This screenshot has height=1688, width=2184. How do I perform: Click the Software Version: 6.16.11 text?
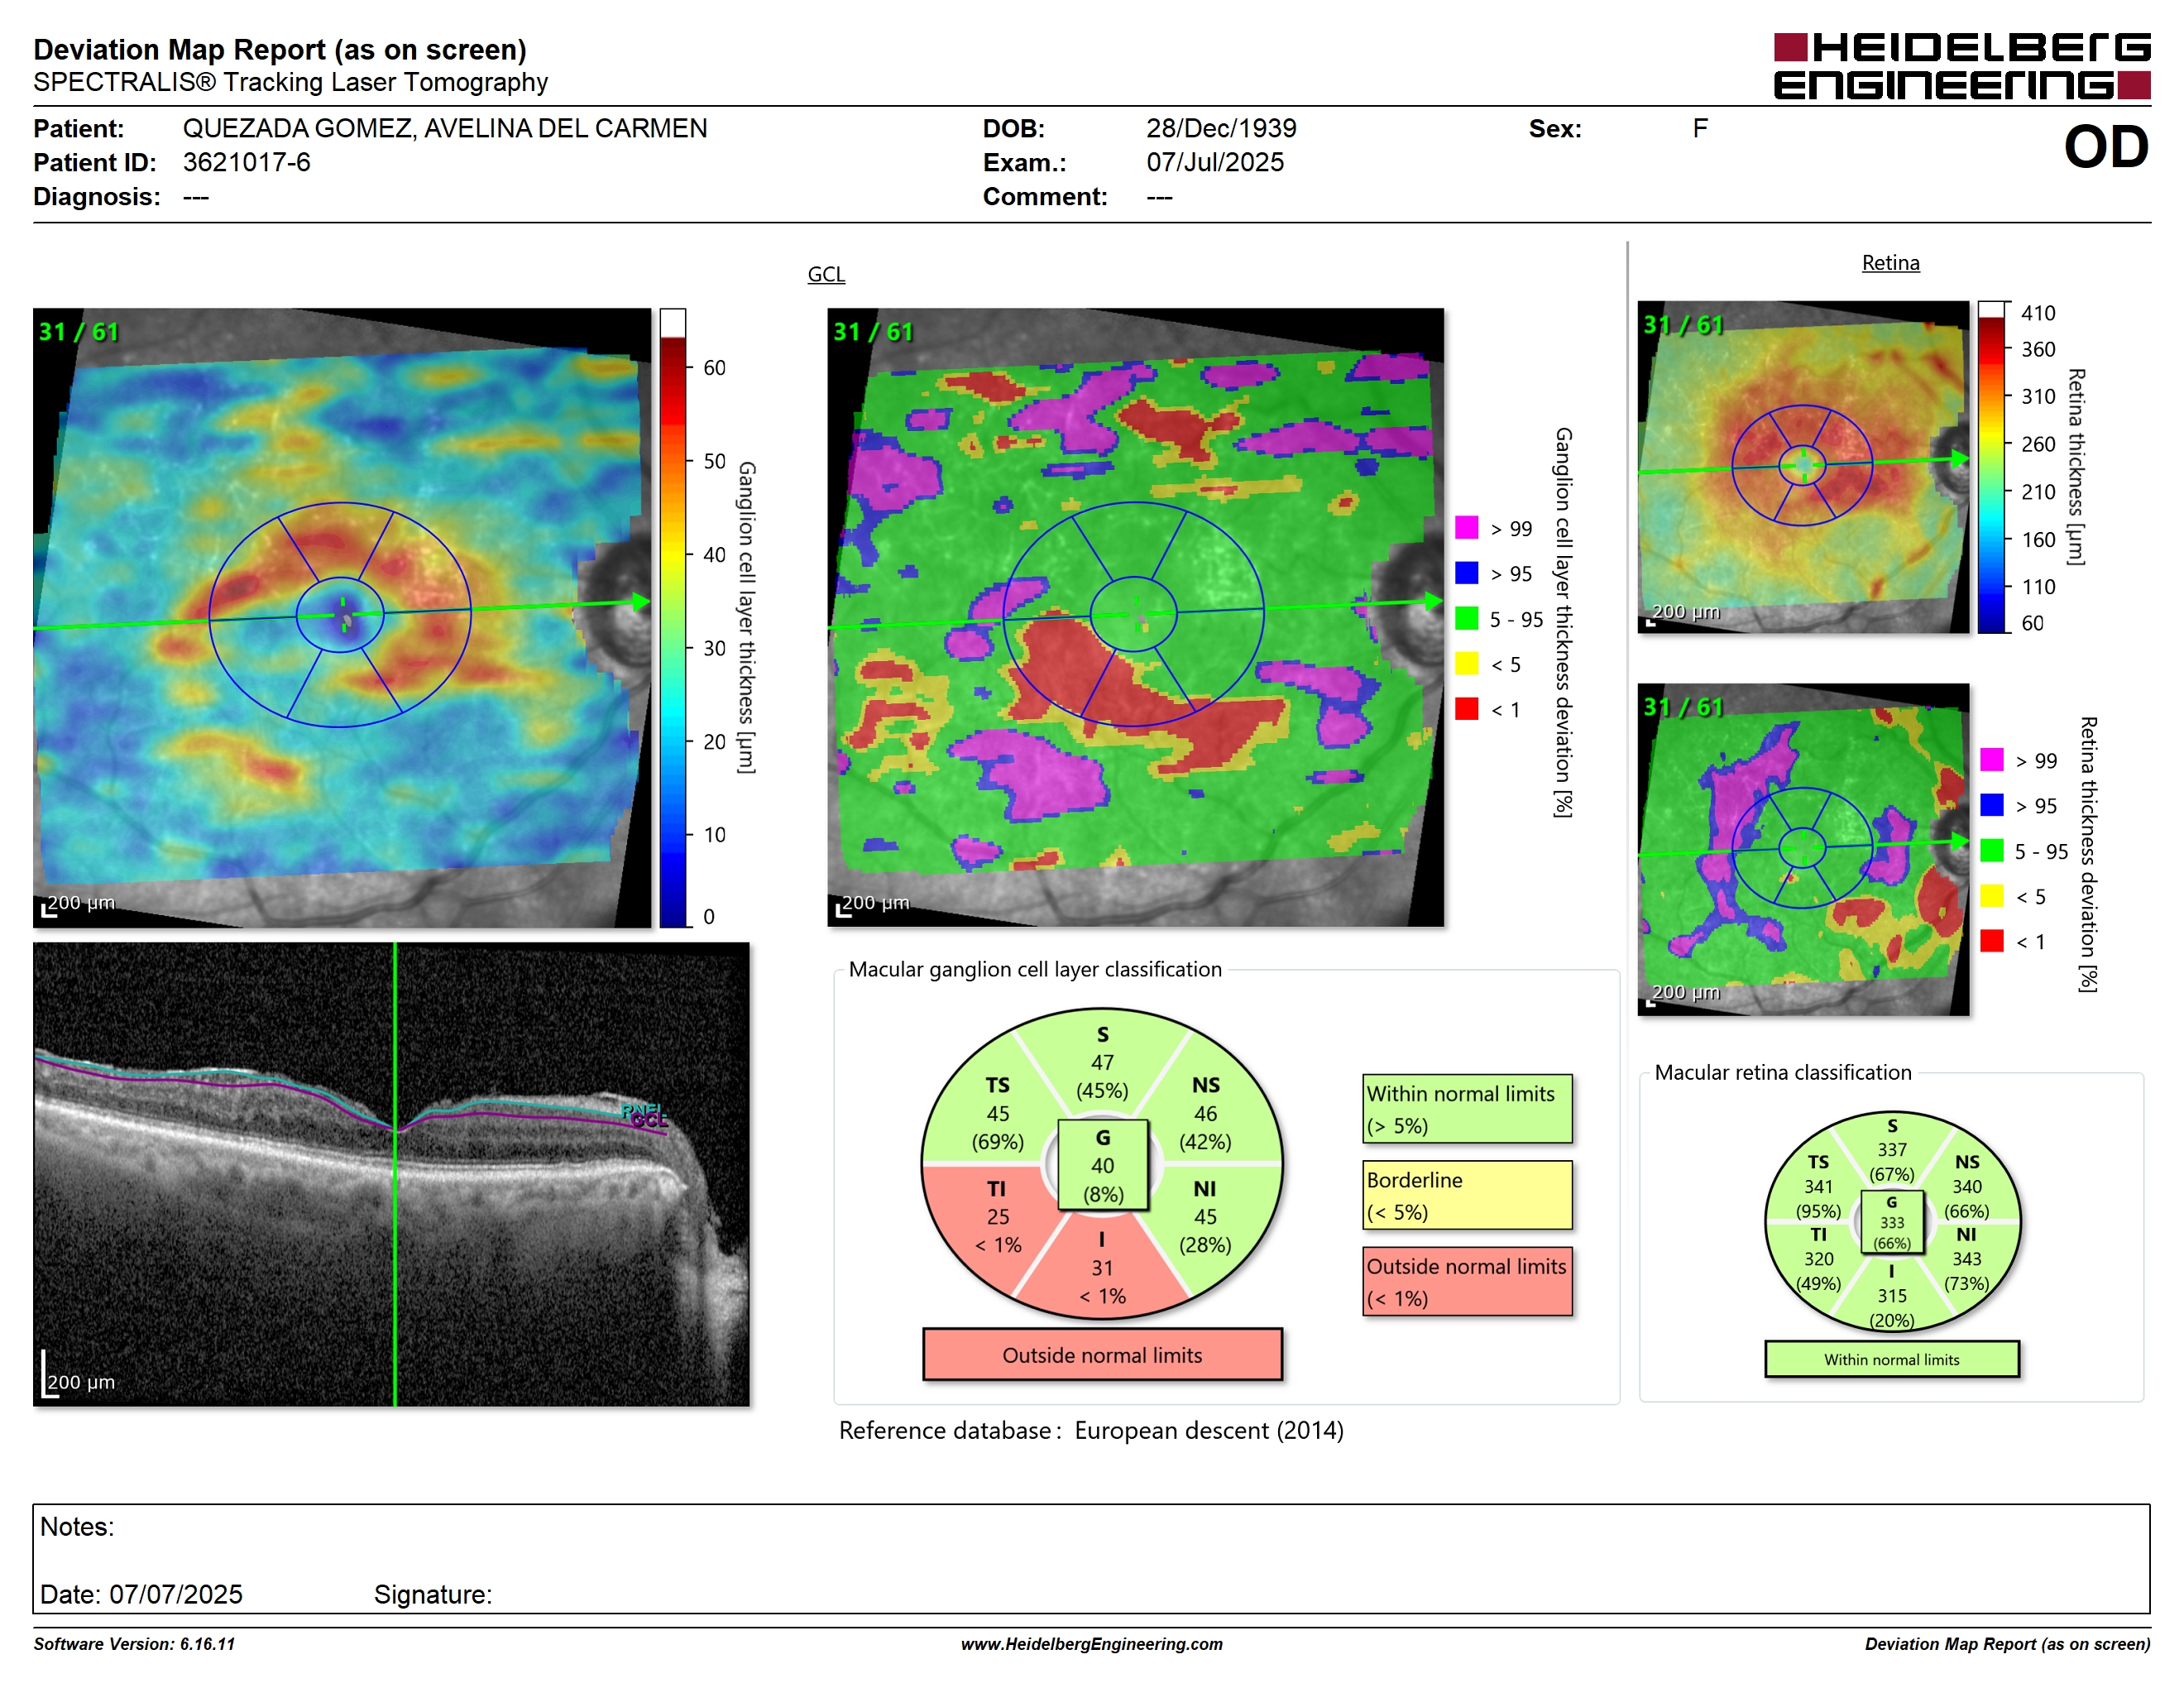[x=134, y=1644]
